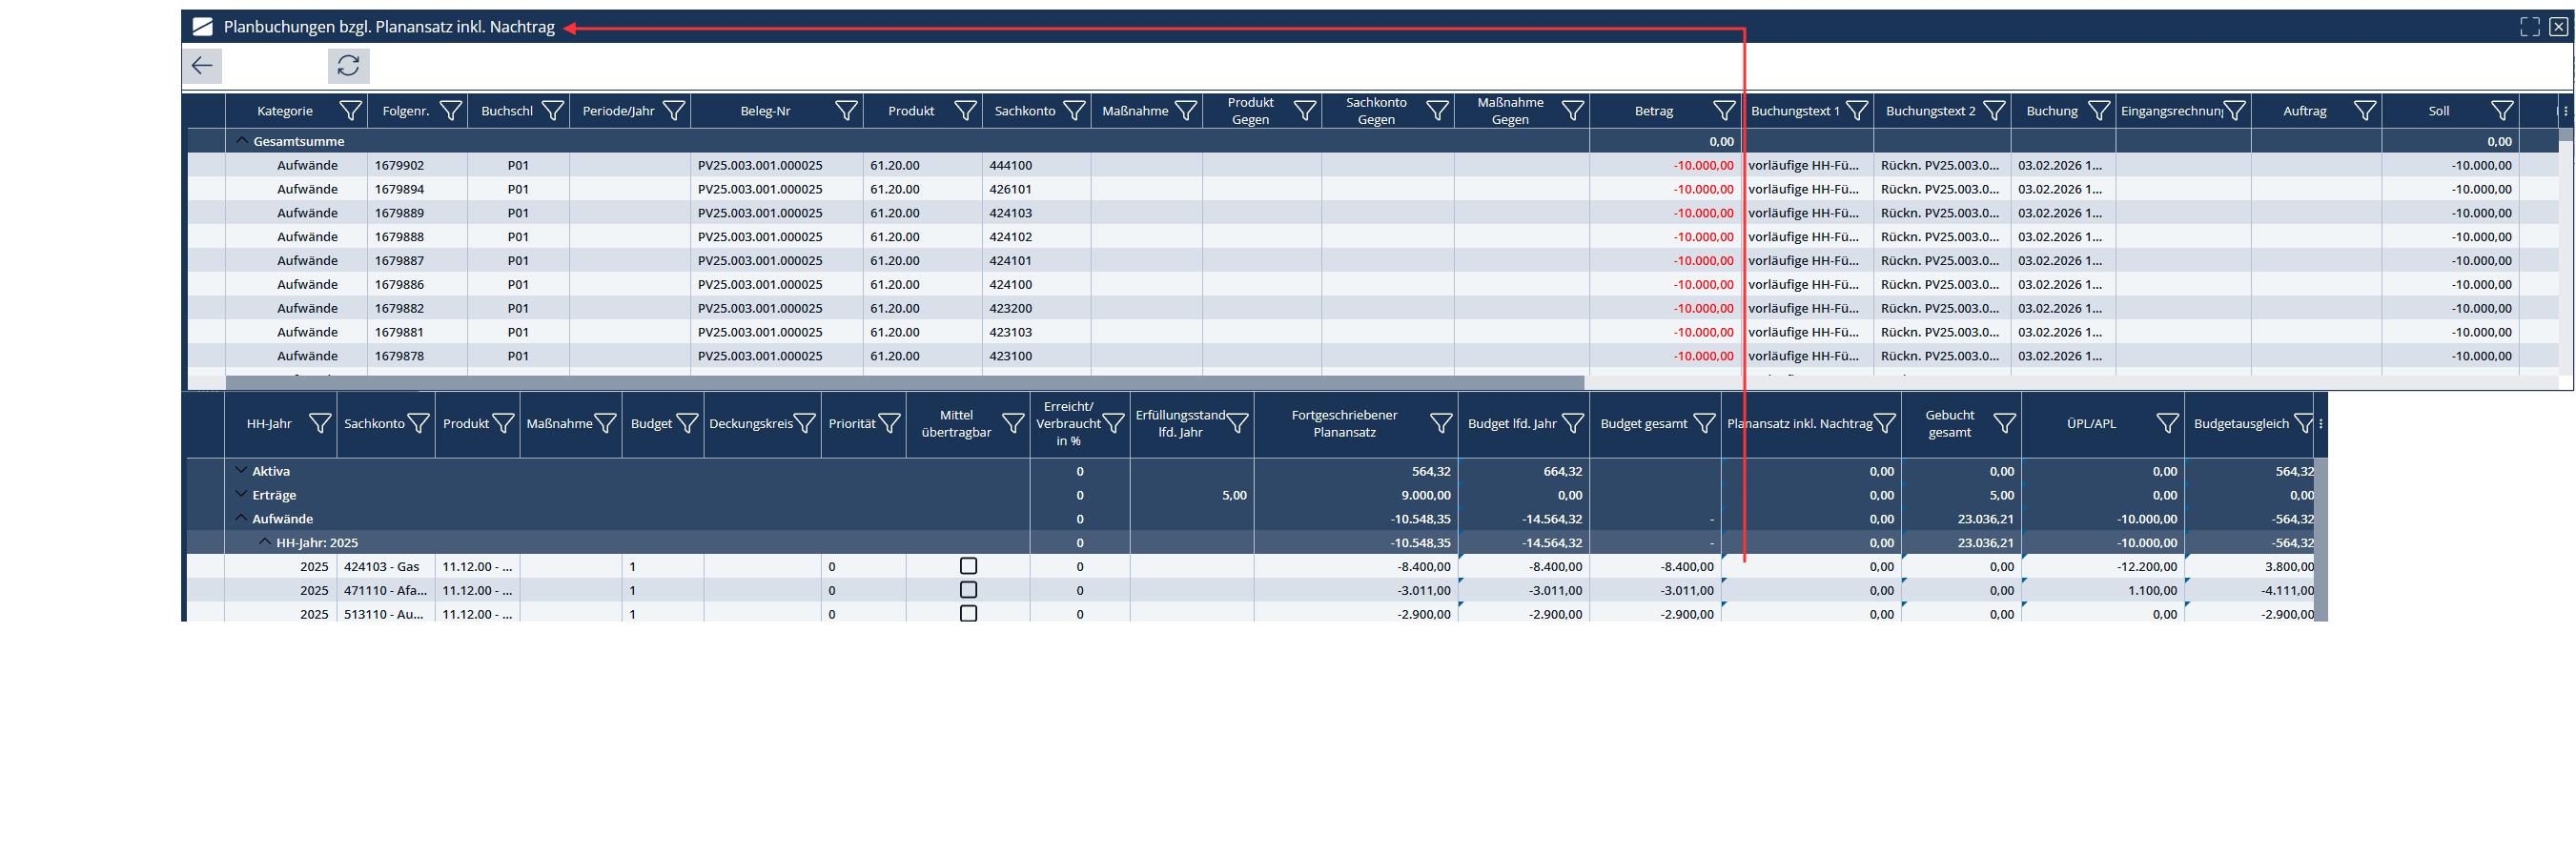Click the refresh icon in toolbar
This screenshot has width=2576, height=857.
tap(348, 66)
